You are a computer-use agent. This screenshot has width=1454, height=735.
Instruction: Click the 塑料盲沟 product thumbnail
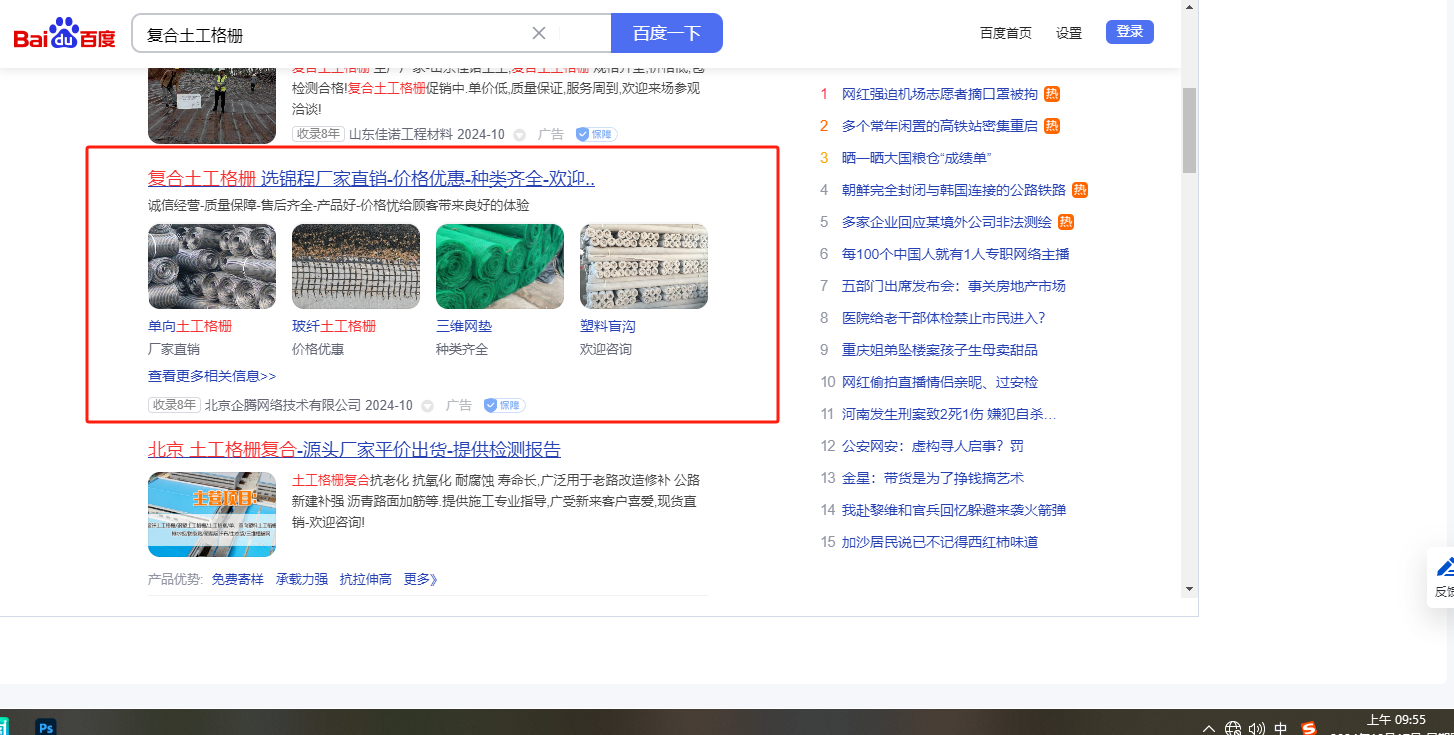[x=644, y=266]
